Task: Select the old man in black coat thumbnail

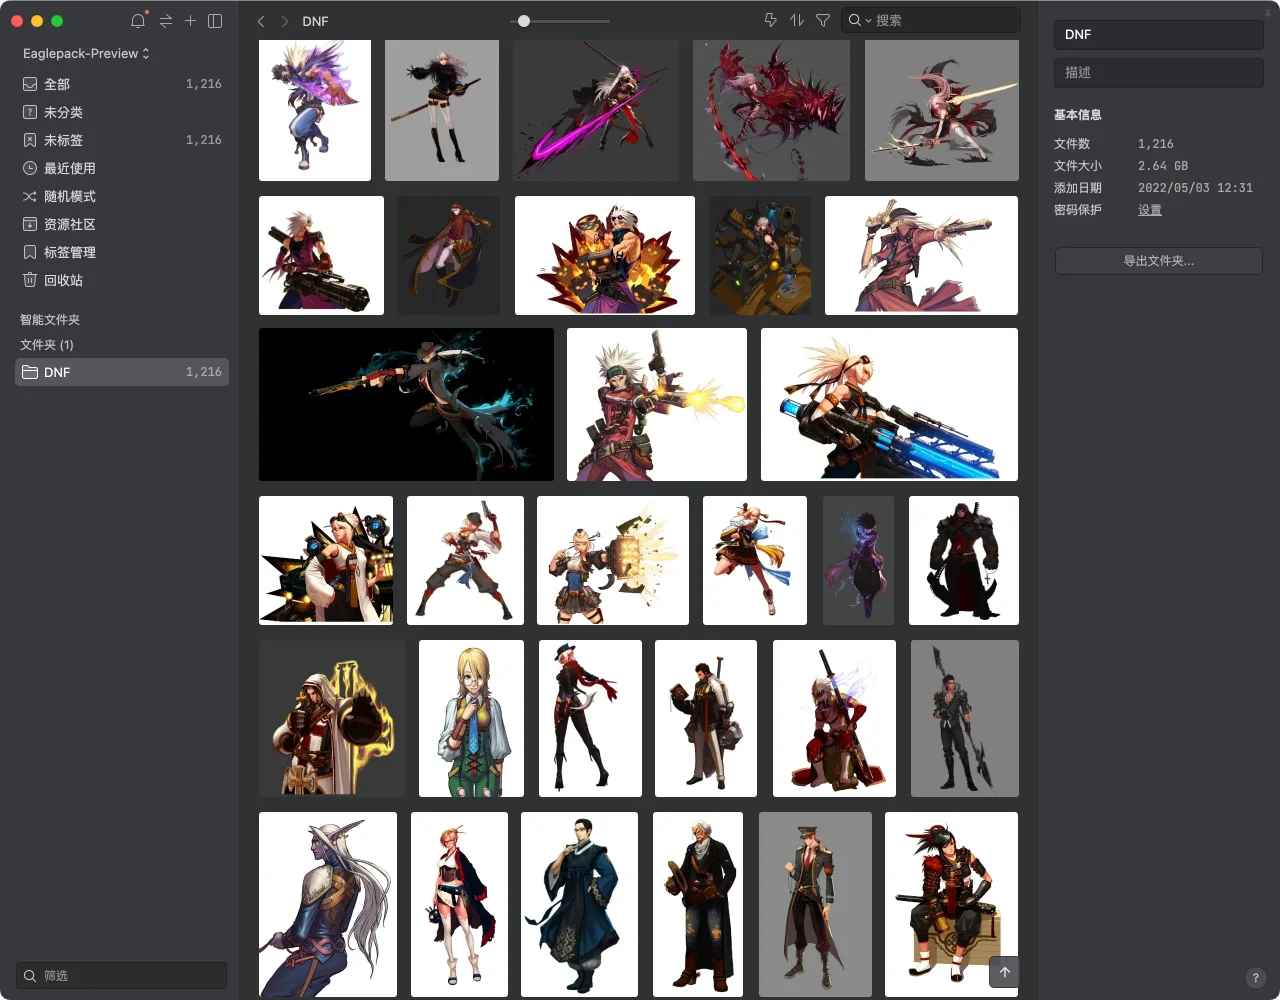Action: (x=698, y=904)
